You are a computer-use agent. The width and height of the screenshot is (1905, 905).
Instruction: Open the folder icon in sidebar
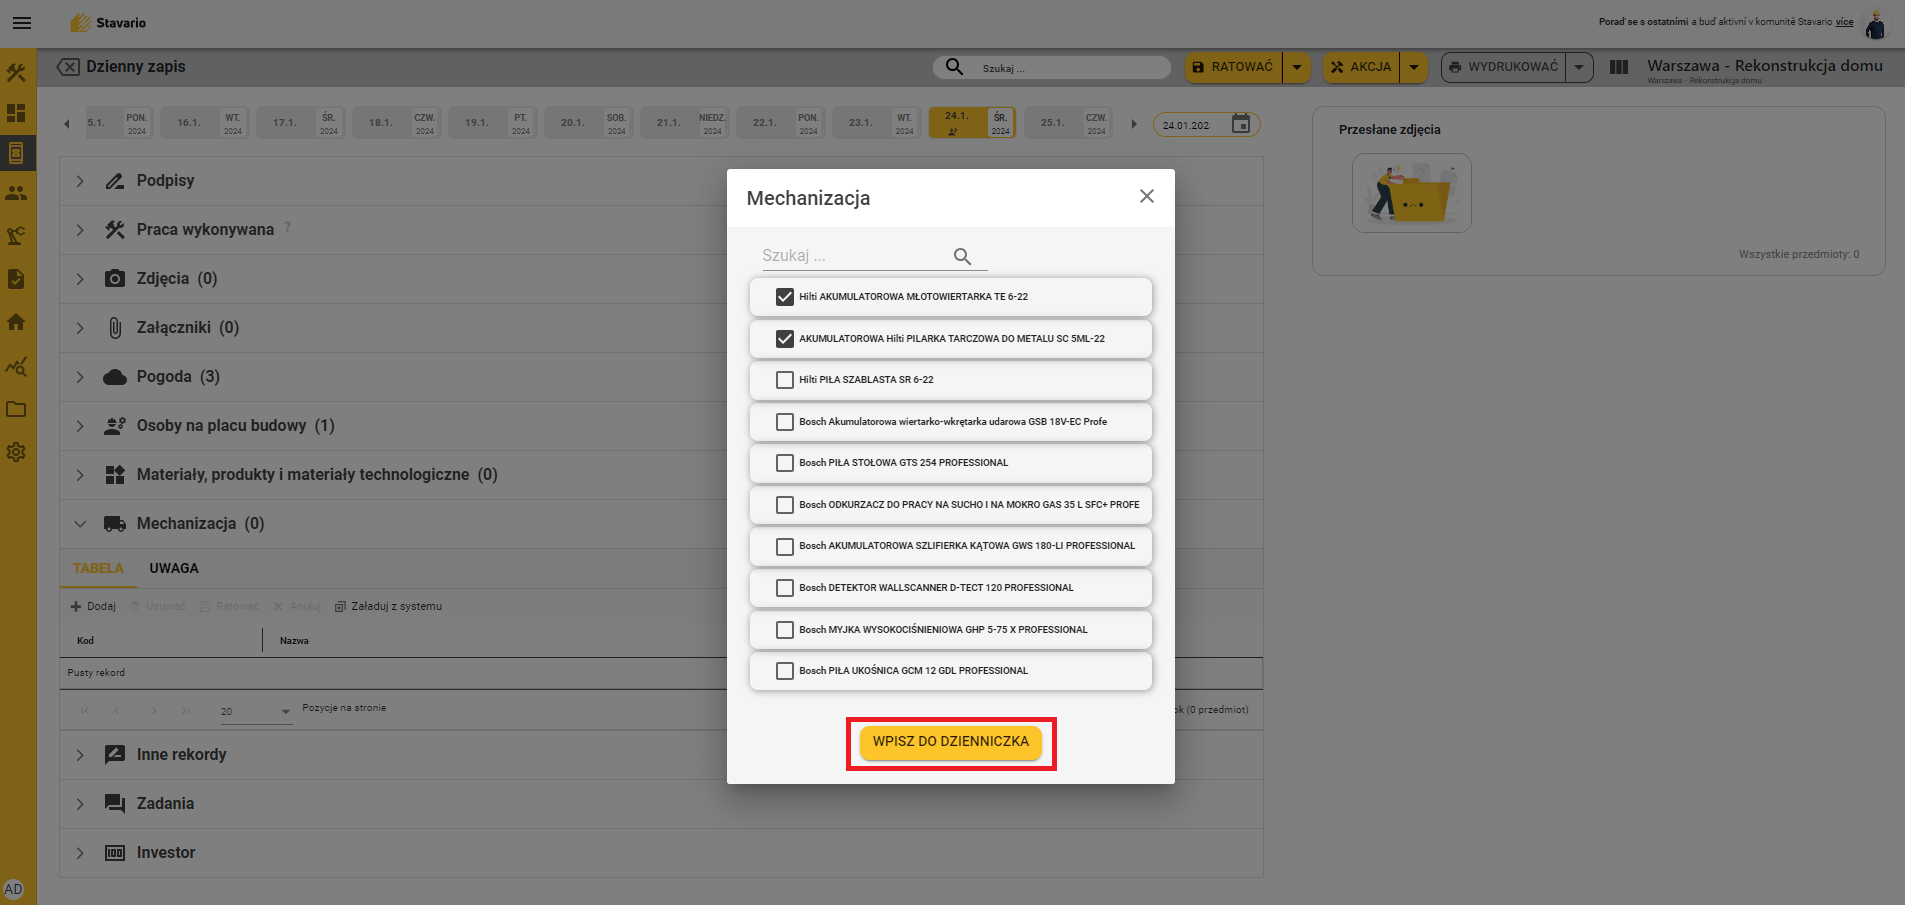tap(16, 409)
